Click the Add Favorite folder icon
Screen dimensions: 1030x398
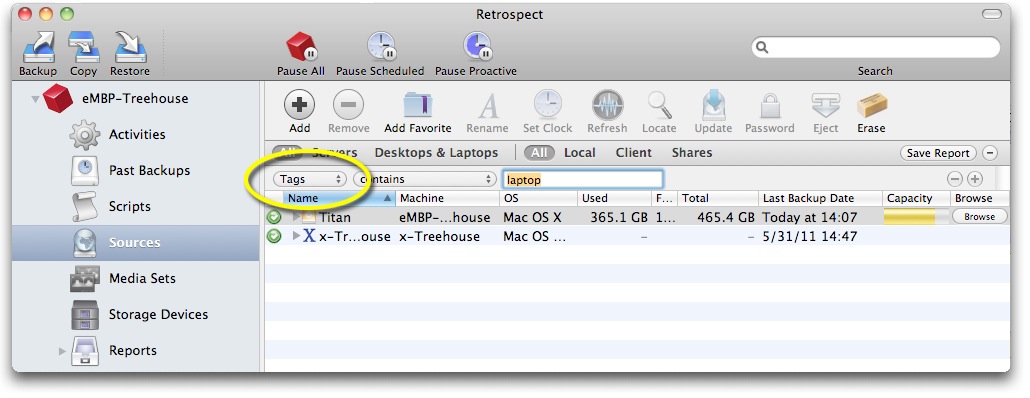[x=417, y=104]
